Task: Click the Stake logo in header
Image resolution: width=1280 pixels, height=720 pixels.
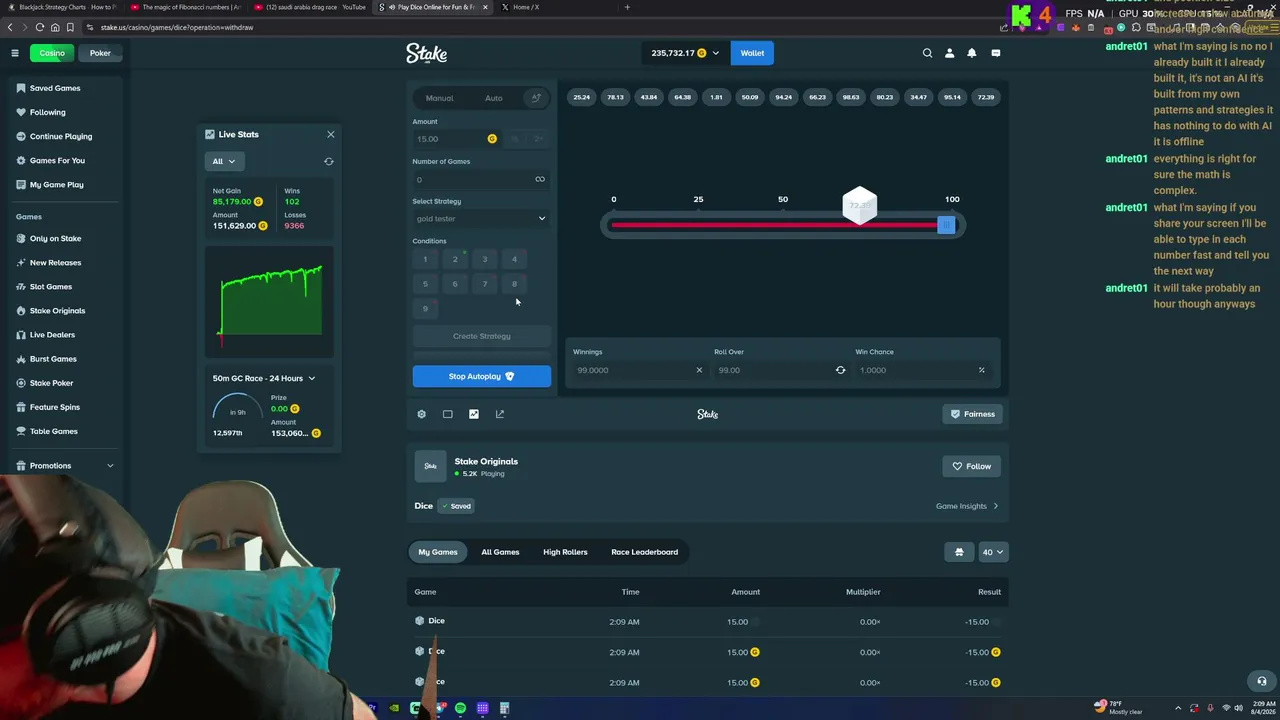Action: click(426, 53)
